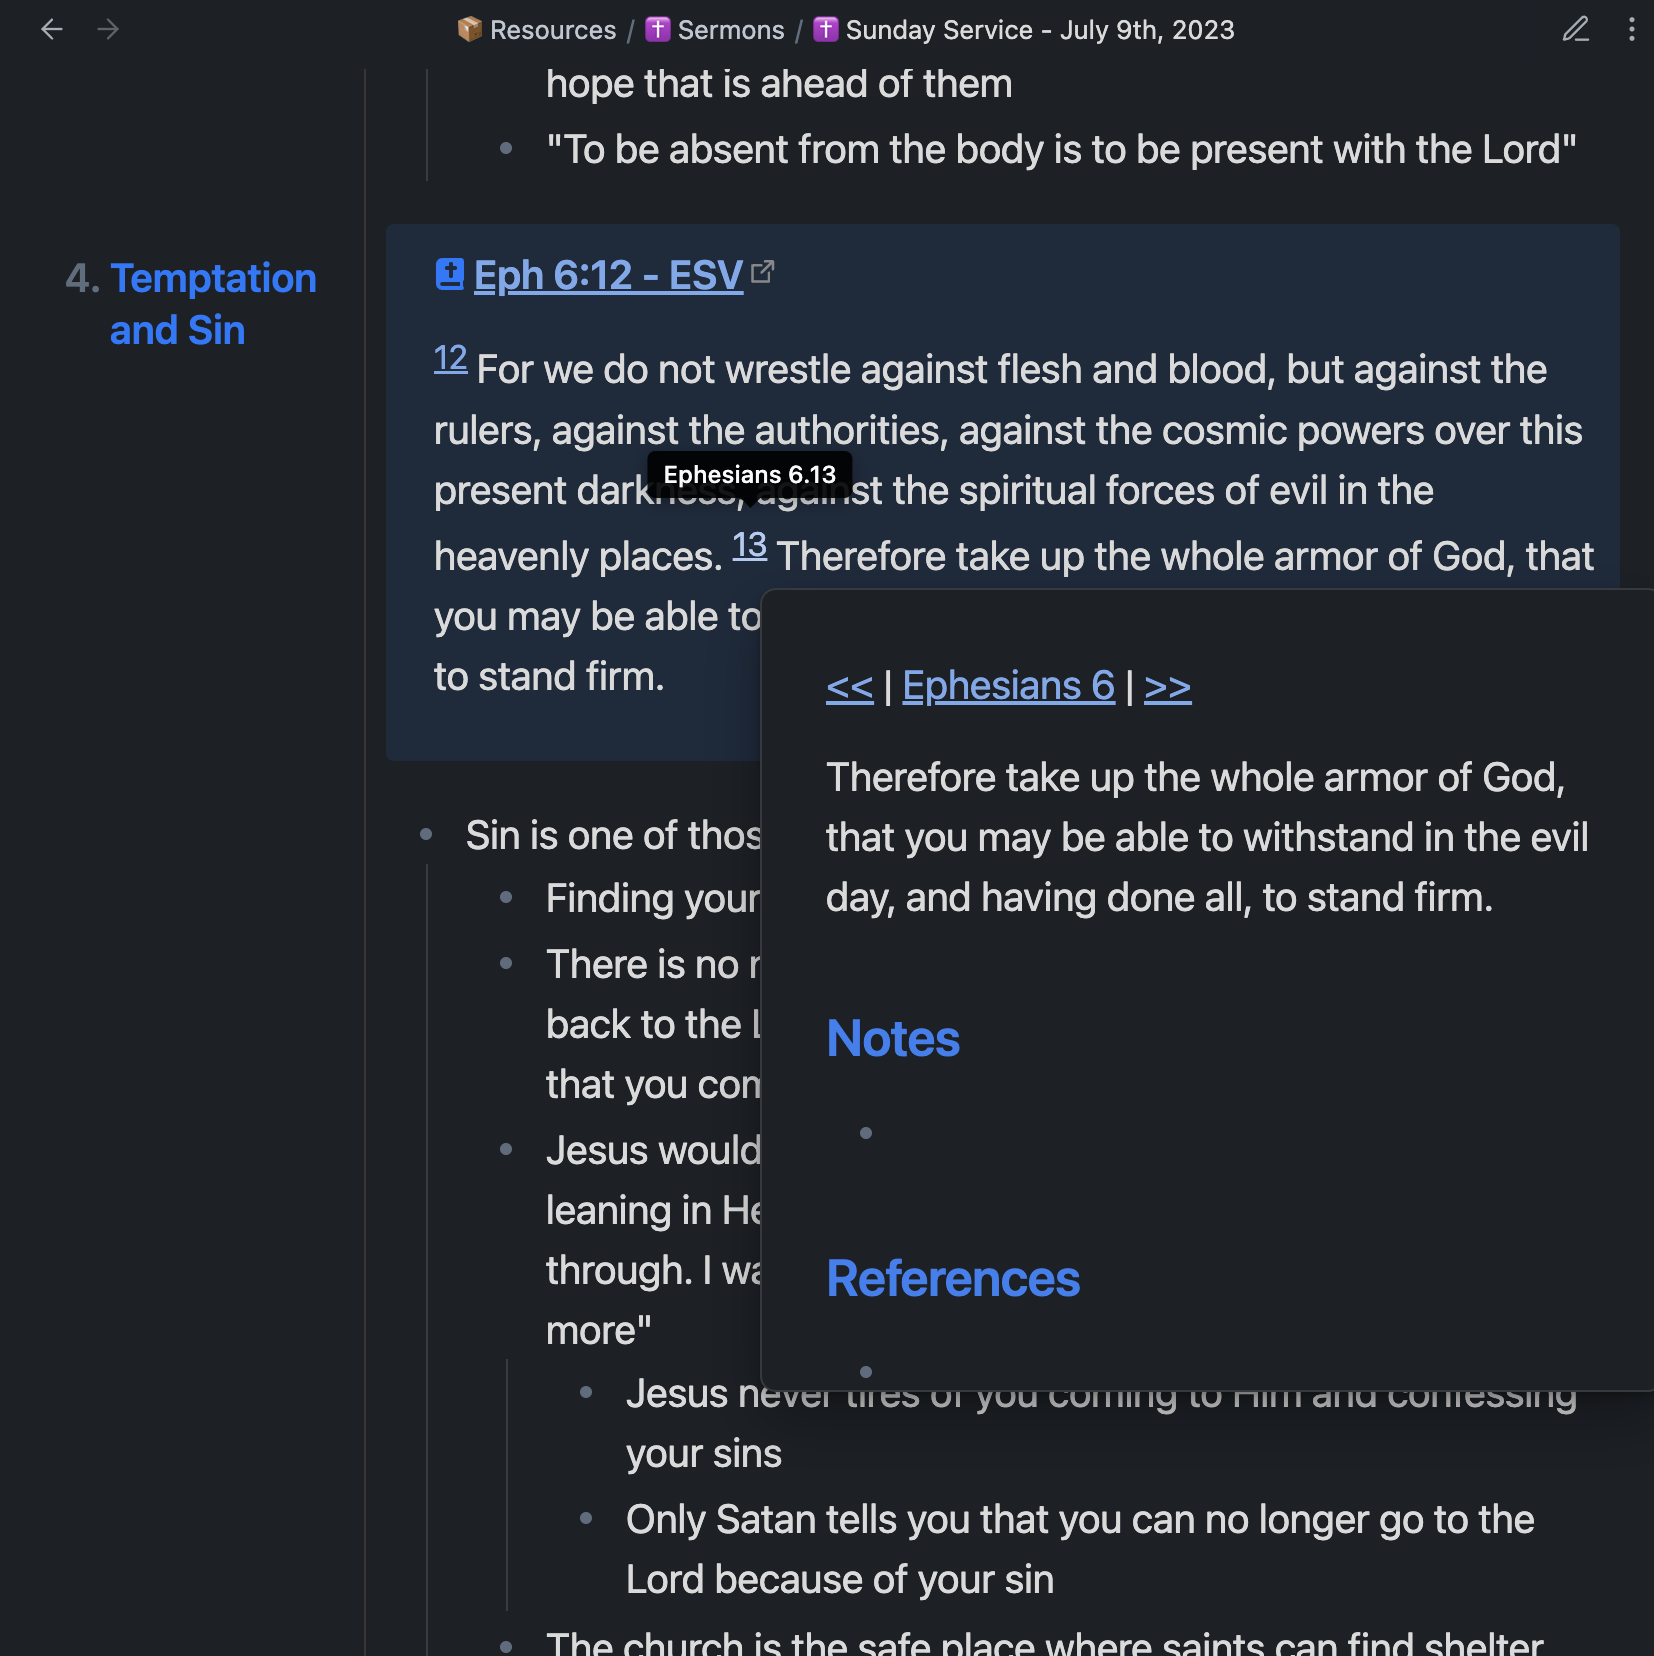1654x1656 pixels.
Task: Click verse number 13 superscript link
Action: coord(750,546)
